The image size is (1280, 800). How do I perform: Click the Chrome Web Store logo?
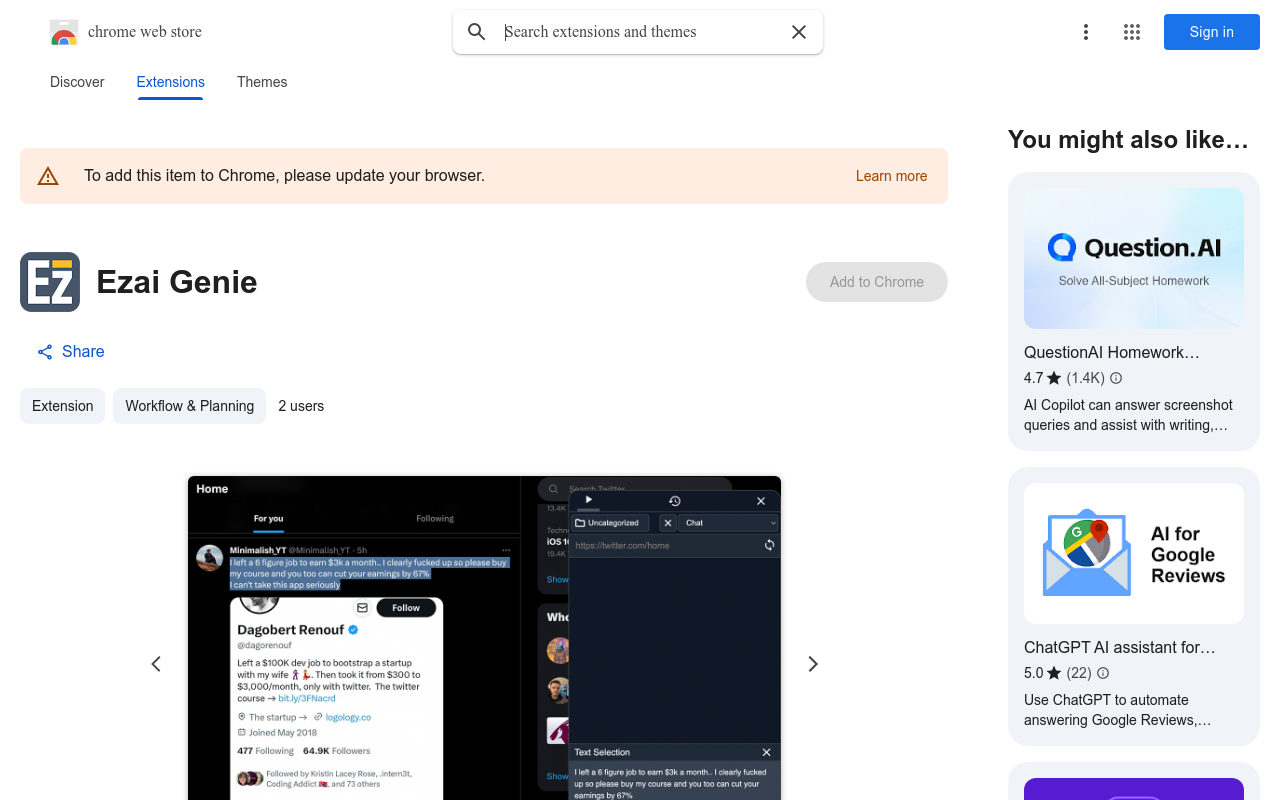(64, 32)
